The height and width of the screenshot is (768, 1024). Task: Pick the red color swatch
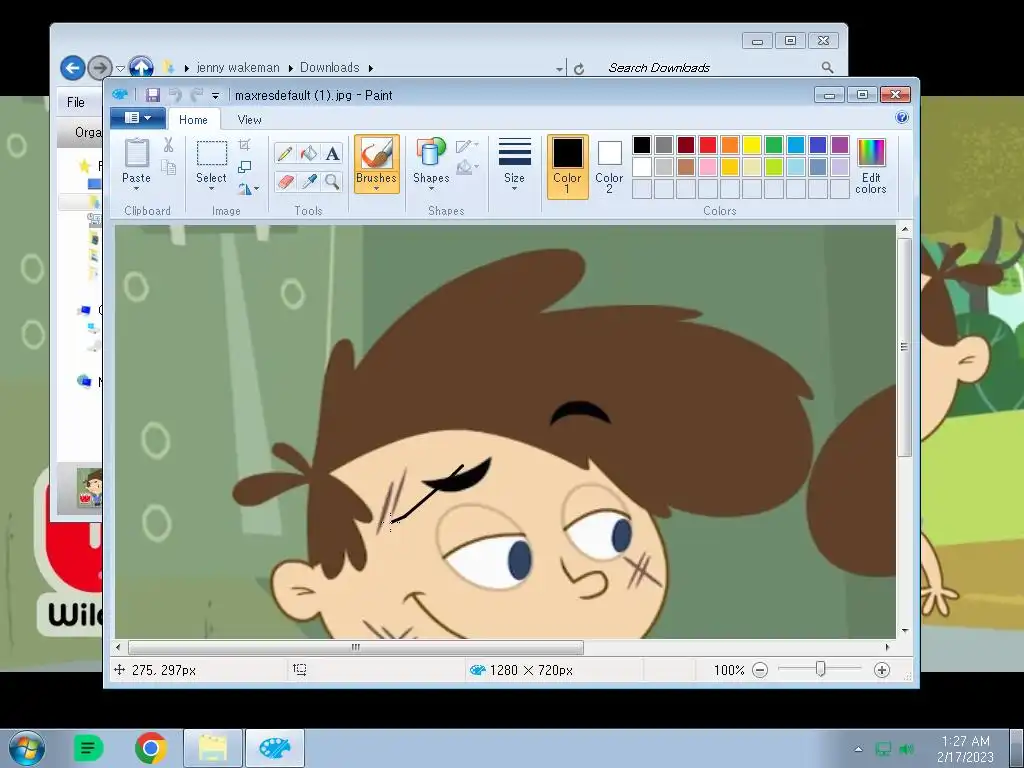(x=708, y=144)
